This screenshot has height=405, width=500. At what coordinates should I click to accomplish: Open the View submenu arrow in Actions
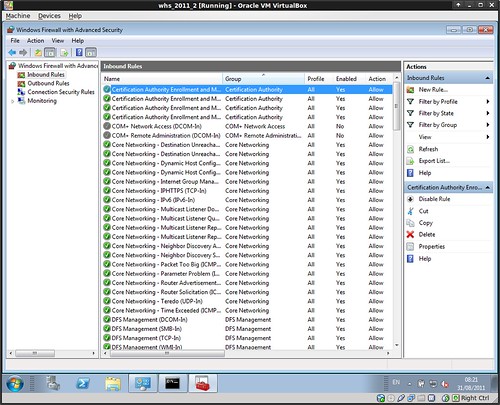pyautogui.click(x=488, y=137)
